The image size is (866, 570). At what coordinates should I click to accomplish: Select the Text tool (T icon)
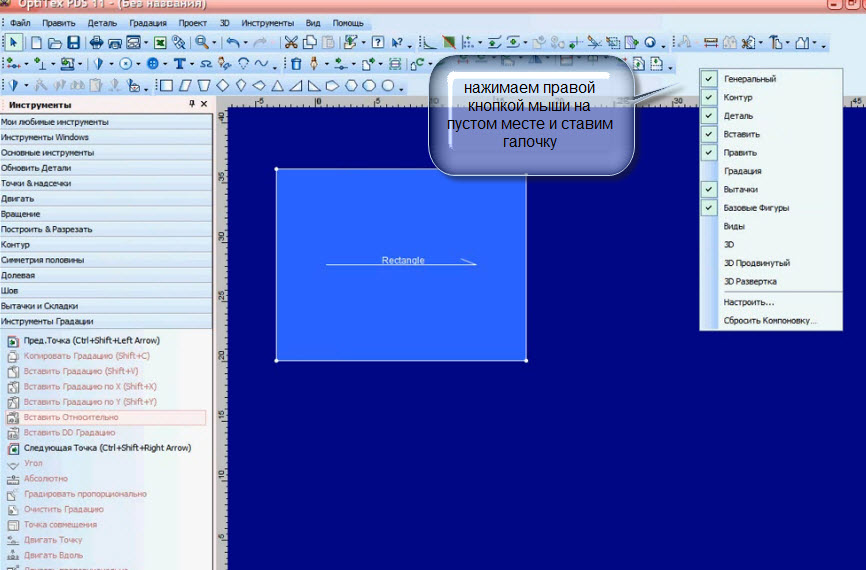[179, 64]
